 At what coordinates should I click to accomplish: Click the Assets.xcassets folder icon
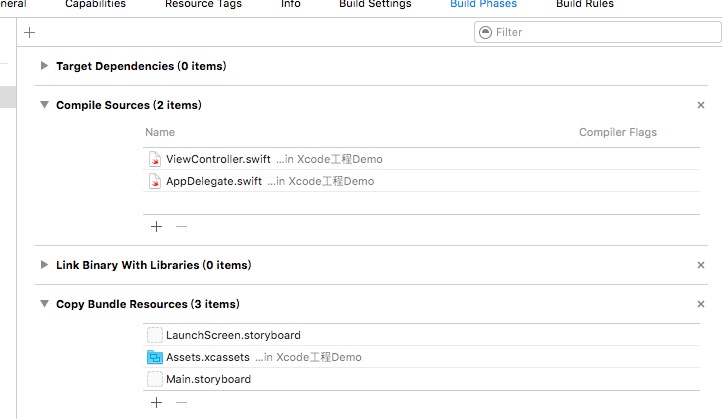(155, 357)
